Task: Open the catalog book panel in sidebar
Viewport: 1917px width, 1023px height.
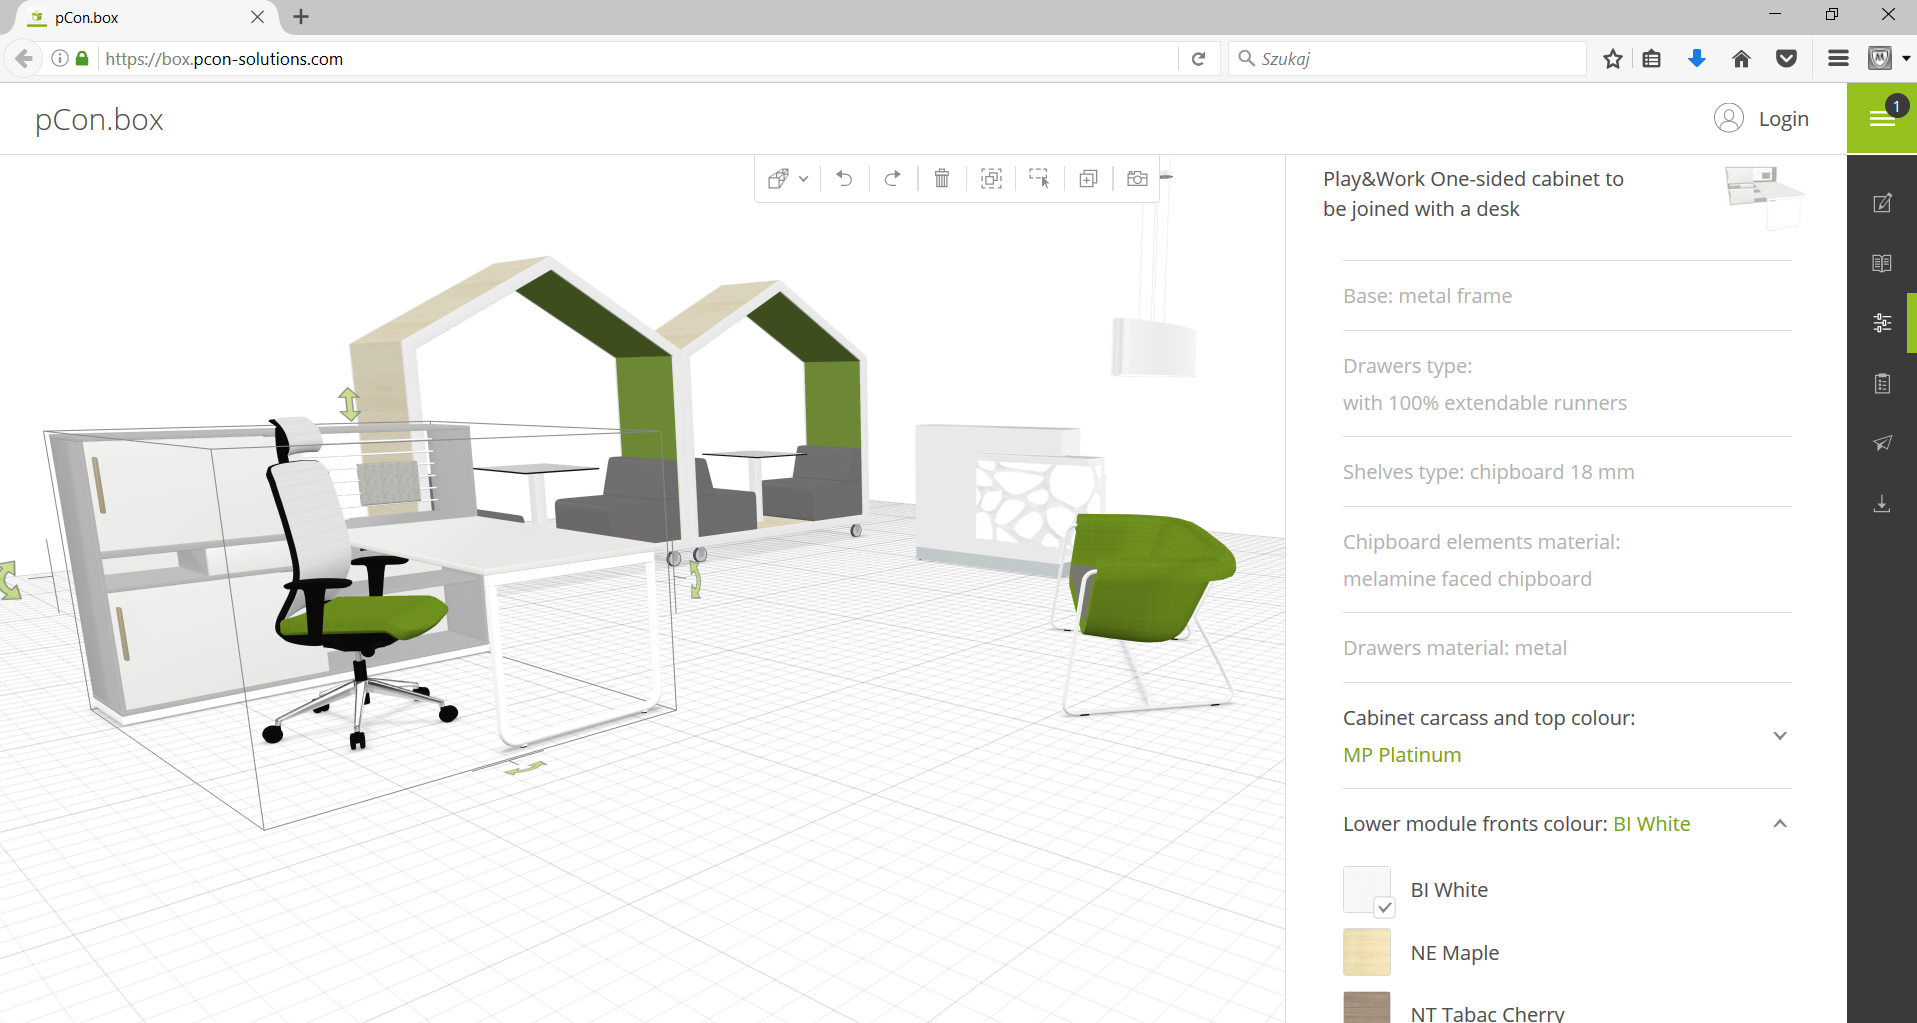Action: tap(1882, 263)
